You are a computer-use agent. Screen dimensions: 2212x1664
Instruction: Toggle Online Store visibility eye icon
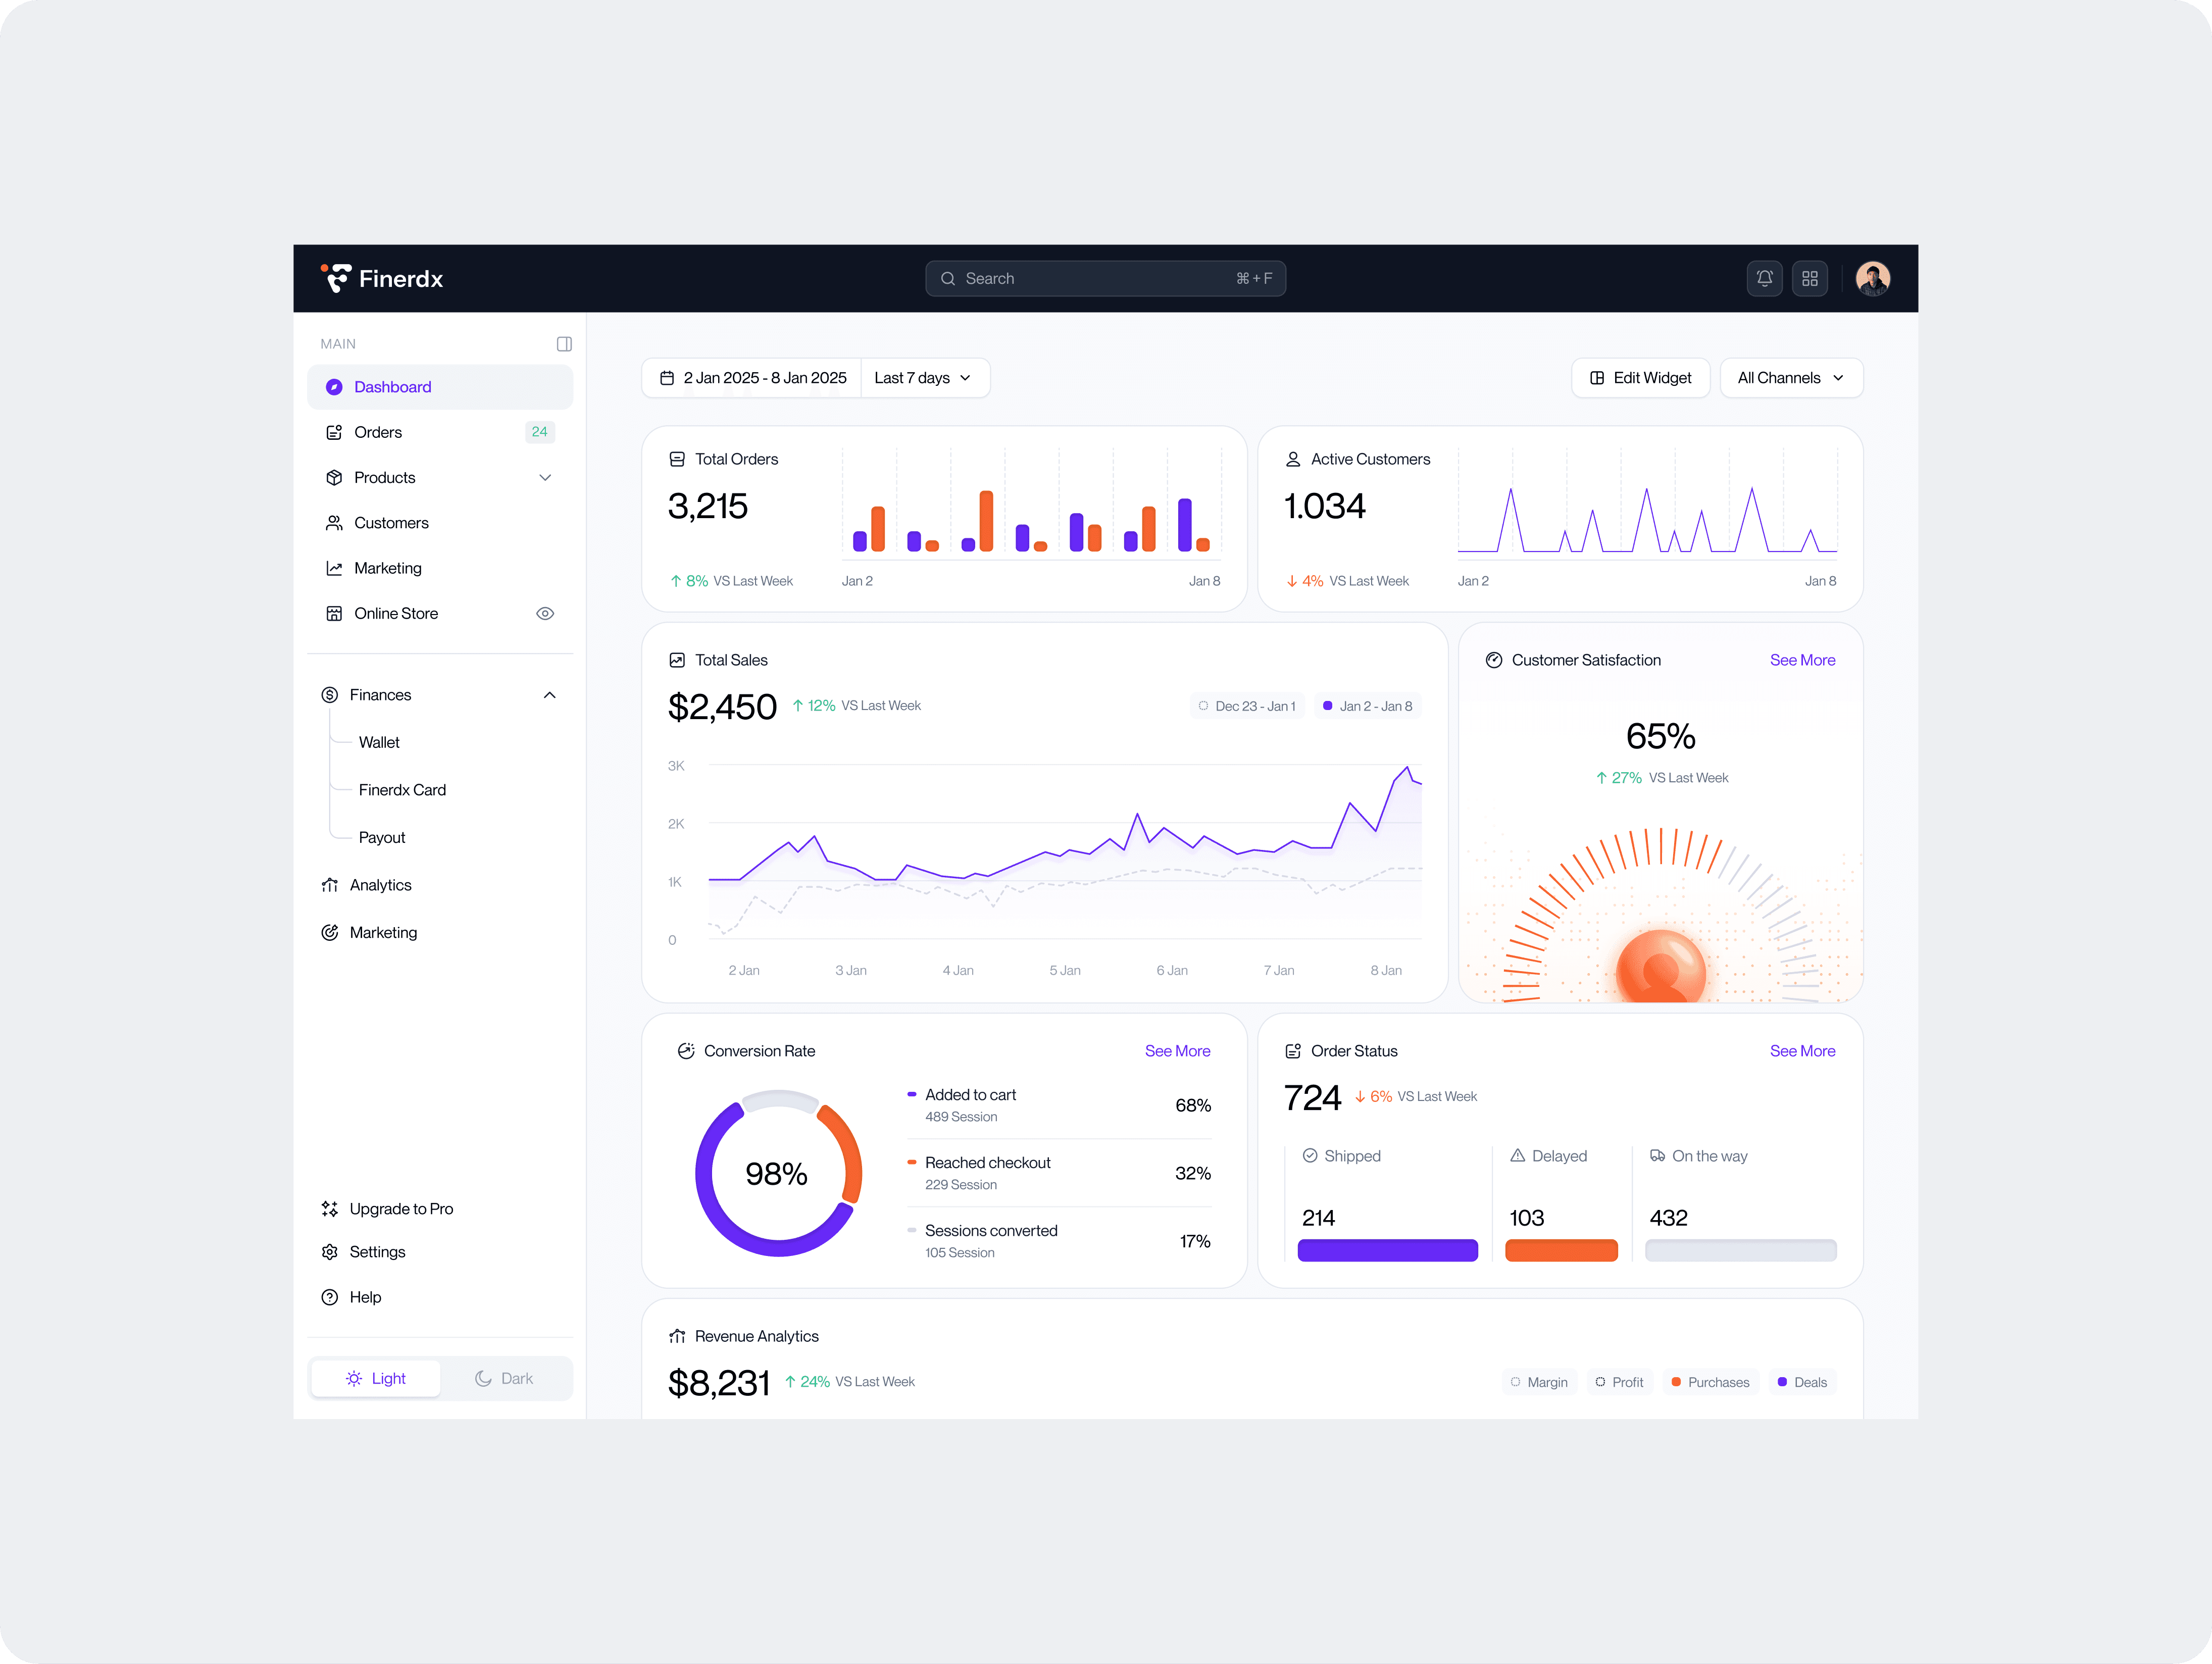tap(545, 614)
